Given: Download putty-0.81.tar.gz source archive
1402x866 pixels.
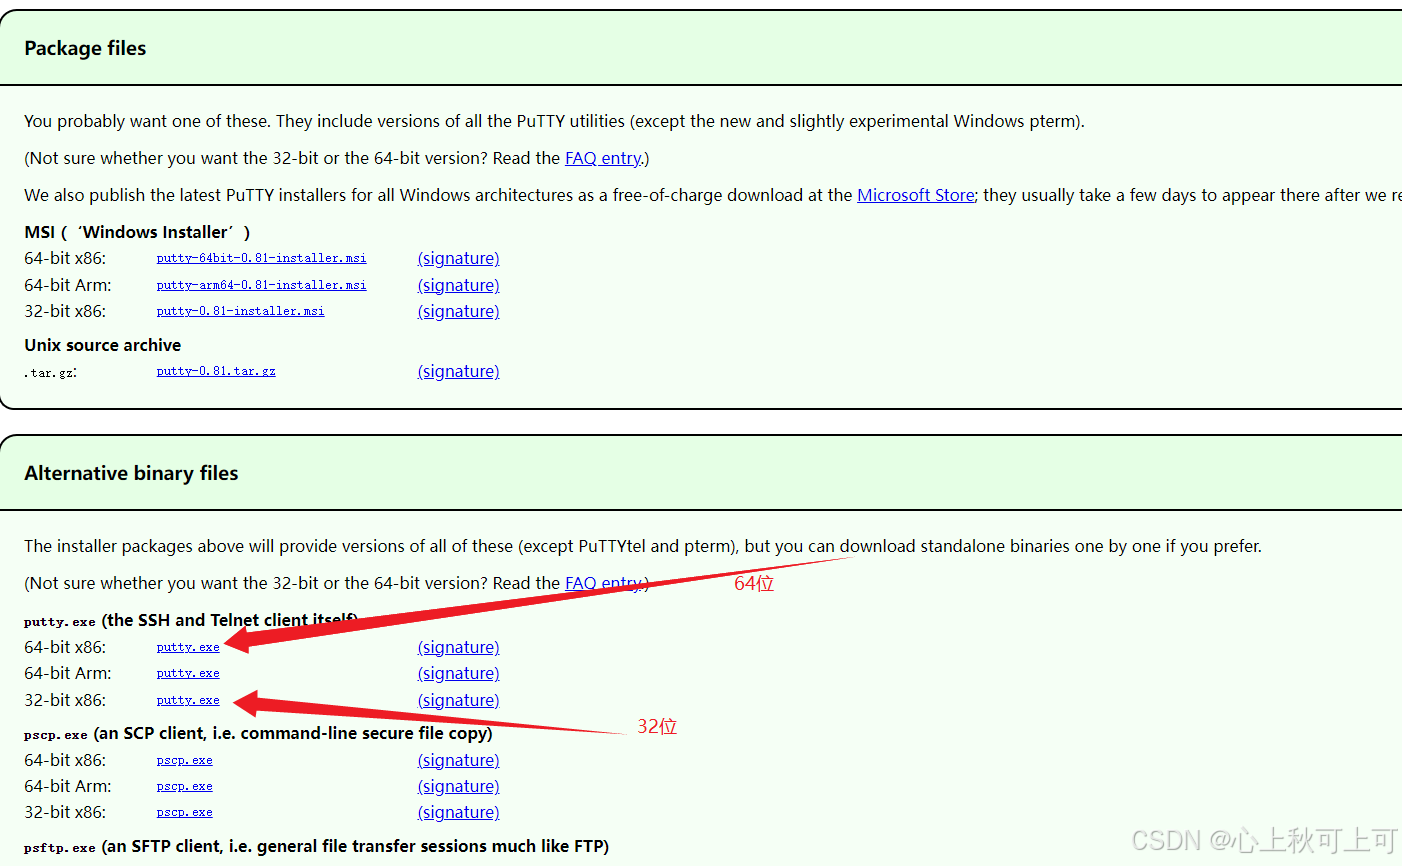Looking at the screenshot, I should (216, 371).
